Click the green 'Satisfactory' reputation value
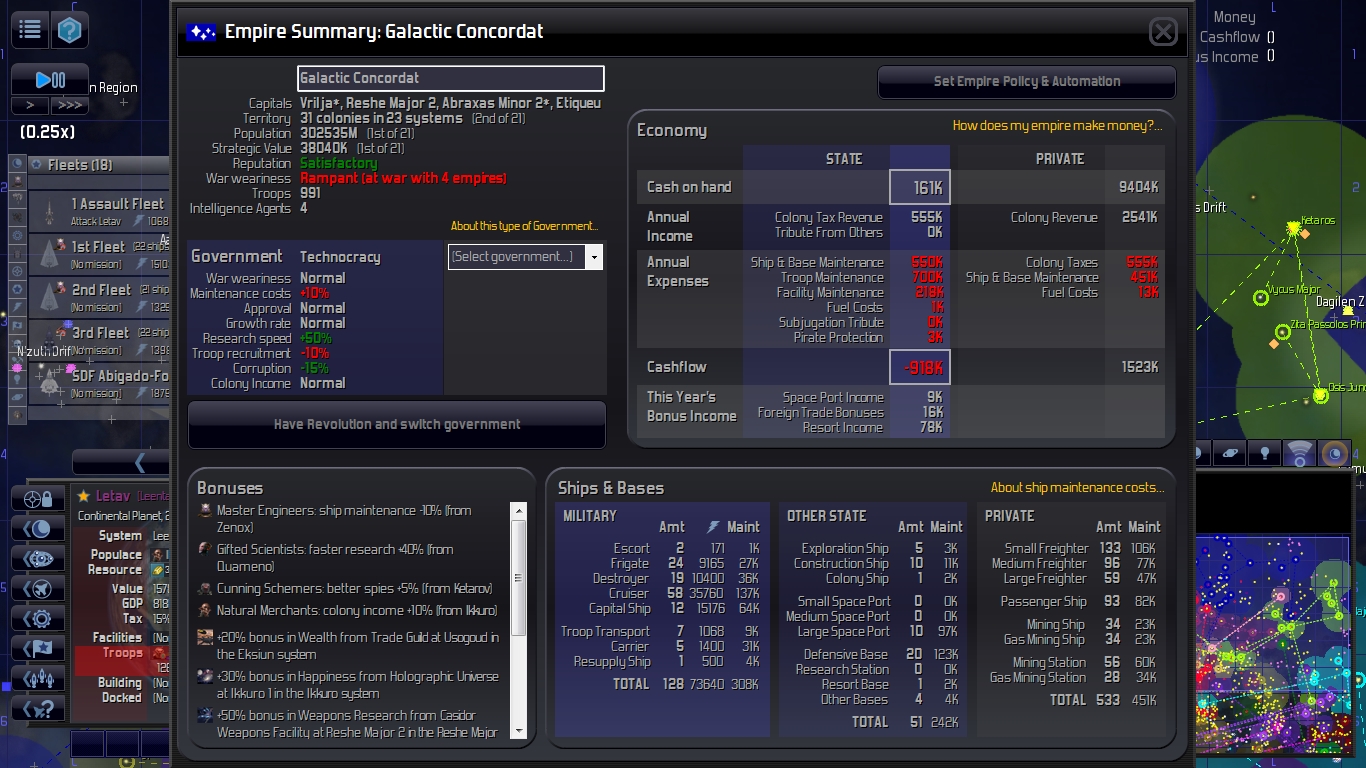Image resolution: width=1366 pixels, height=768 pixels. [338, 163]
